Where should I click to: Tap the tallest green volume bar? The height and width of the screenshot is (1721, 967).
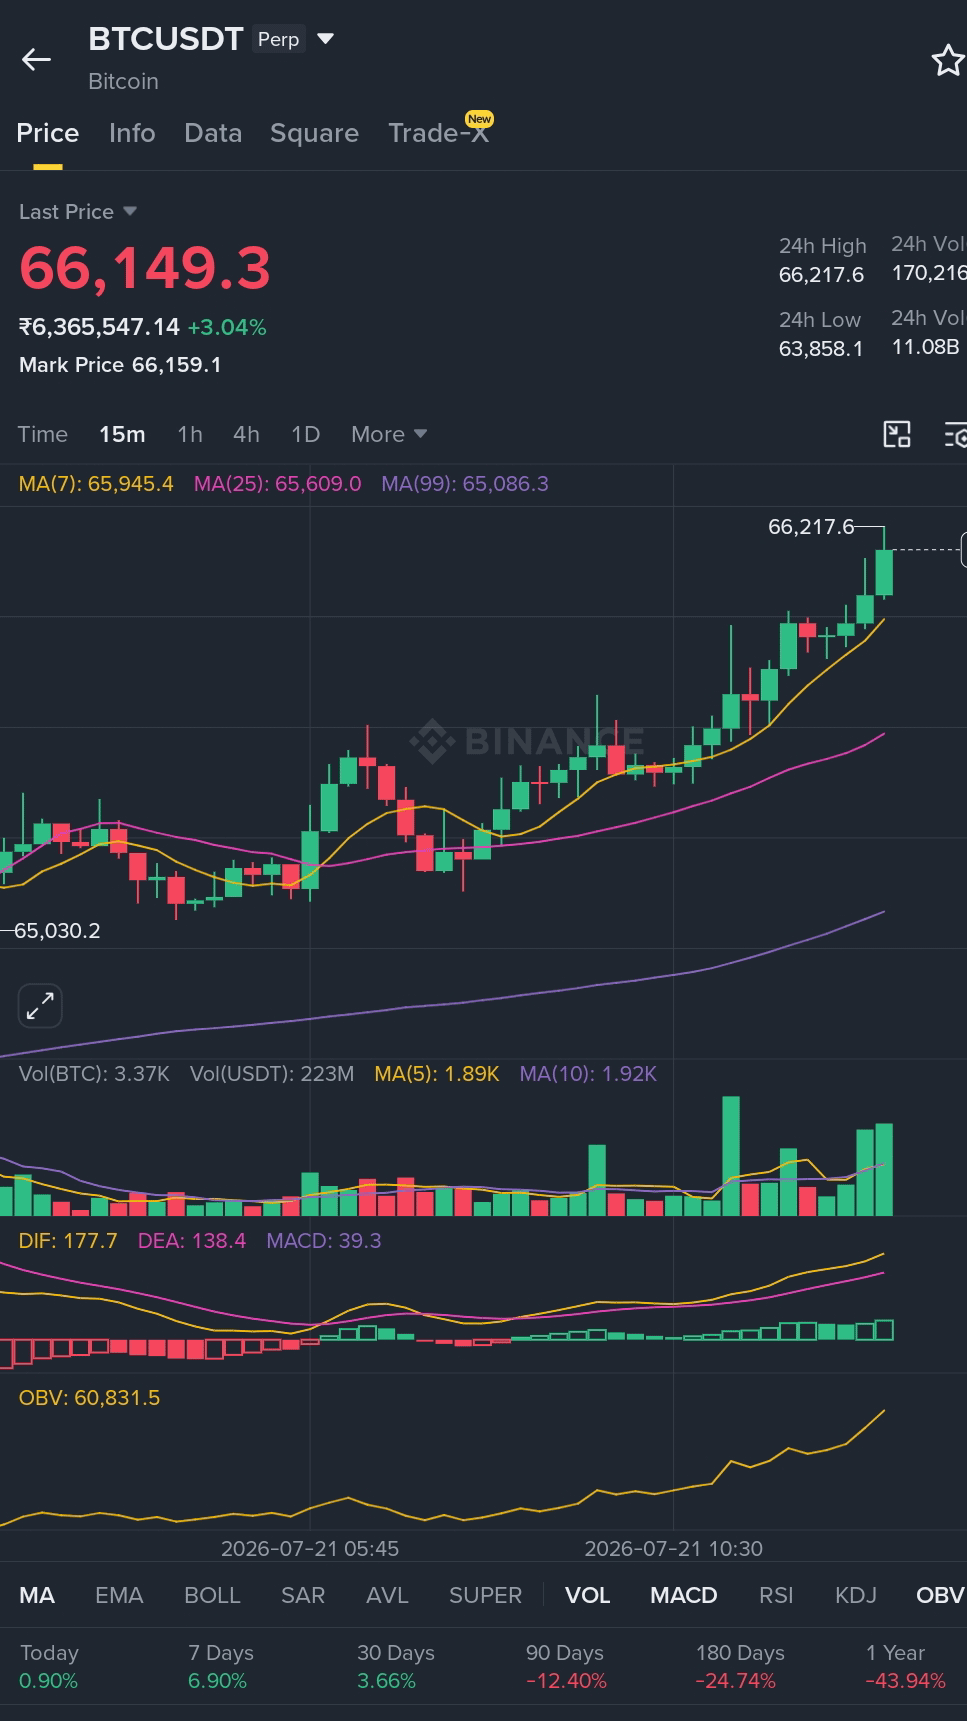click(x=731, y=1156)
